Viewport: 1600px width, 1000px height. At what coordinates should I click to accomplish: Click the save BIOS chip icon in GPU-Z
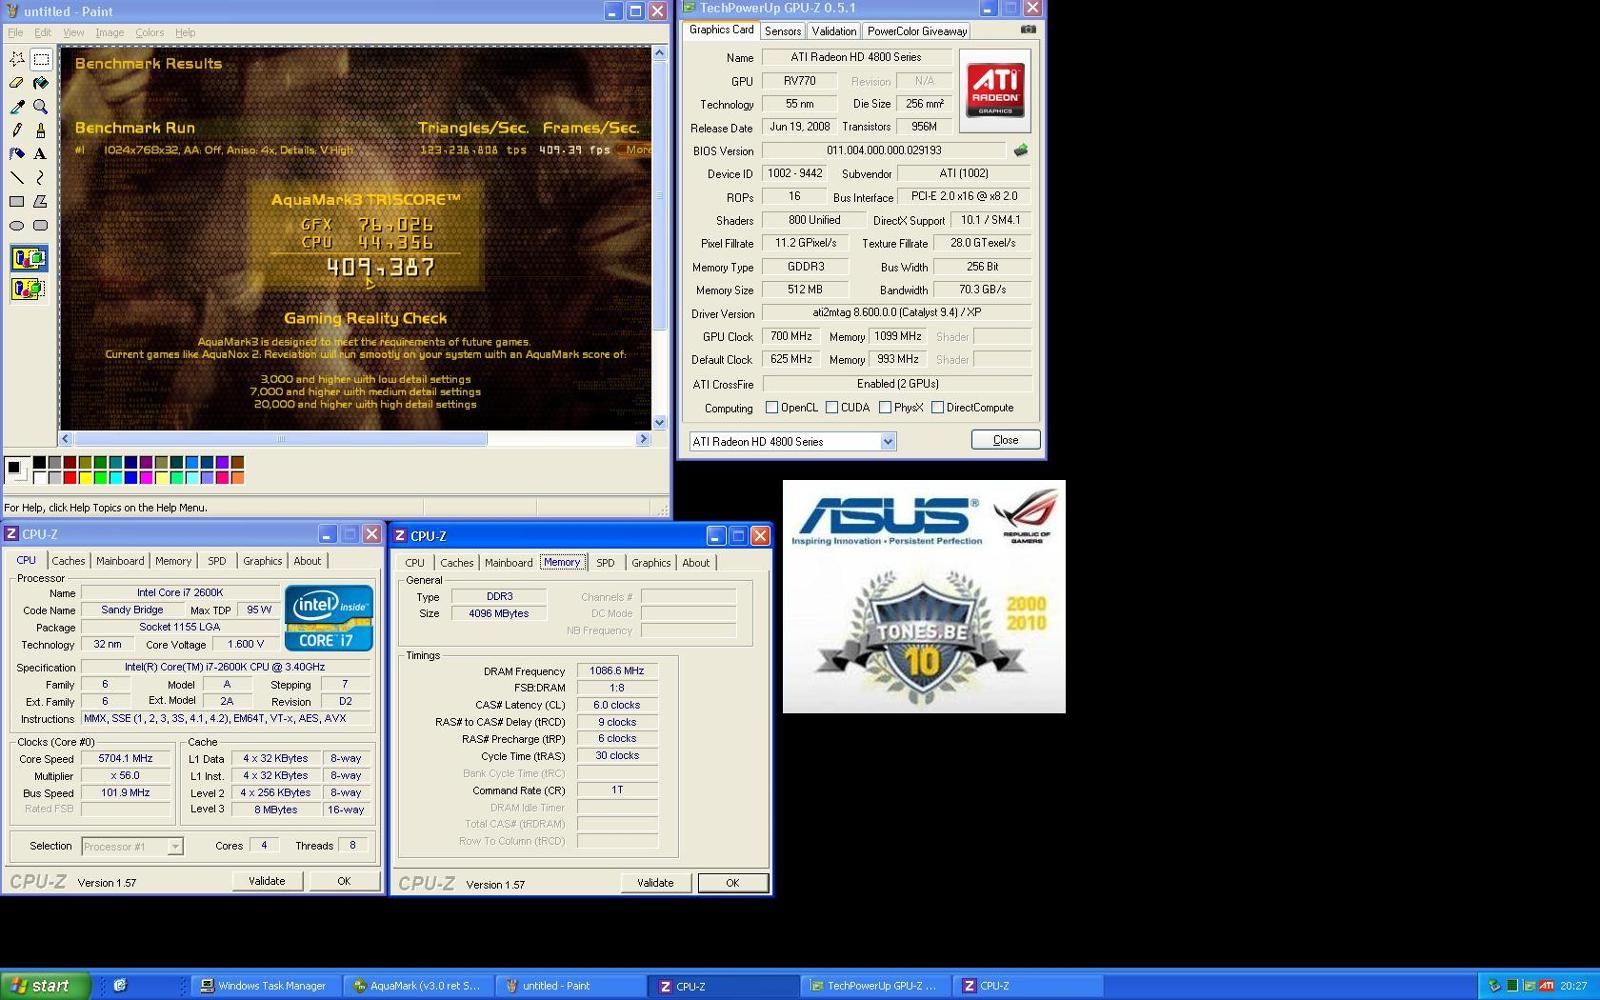tap(1020, 150)
